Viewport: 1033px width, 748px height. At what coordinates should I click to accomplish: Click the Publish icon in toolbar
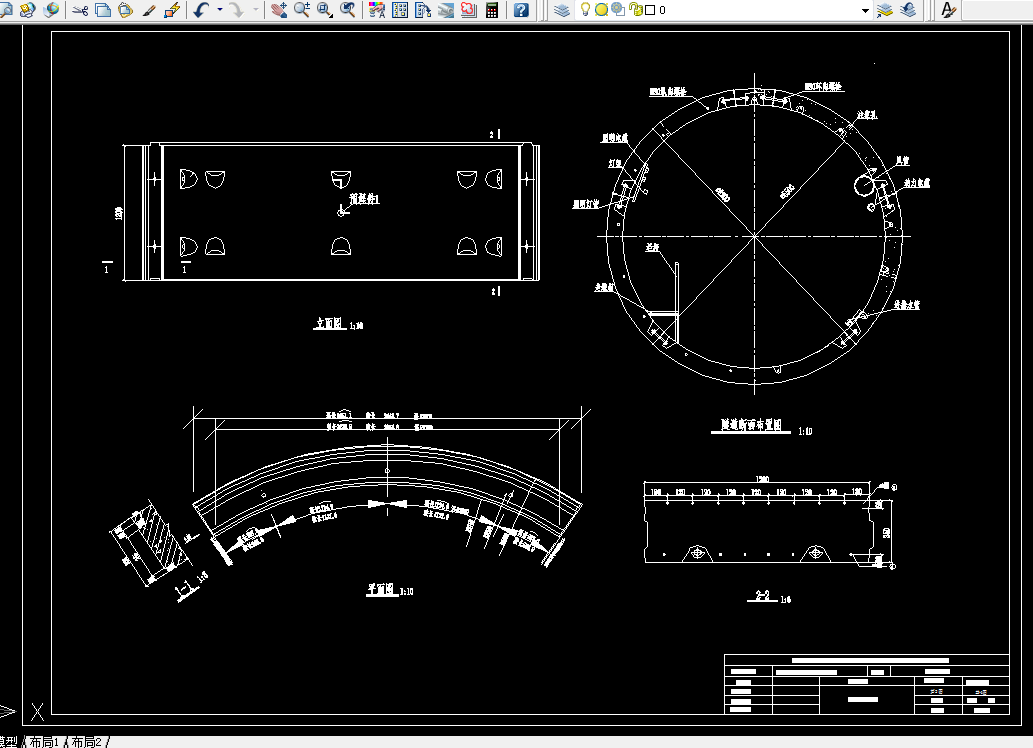click(28, 10)
